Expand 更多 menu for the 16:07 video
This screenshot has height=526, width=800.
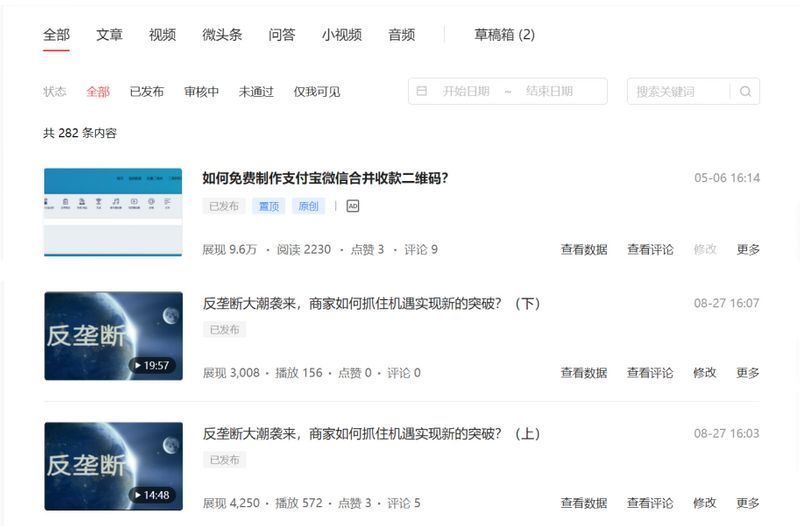tap(748, 373)
